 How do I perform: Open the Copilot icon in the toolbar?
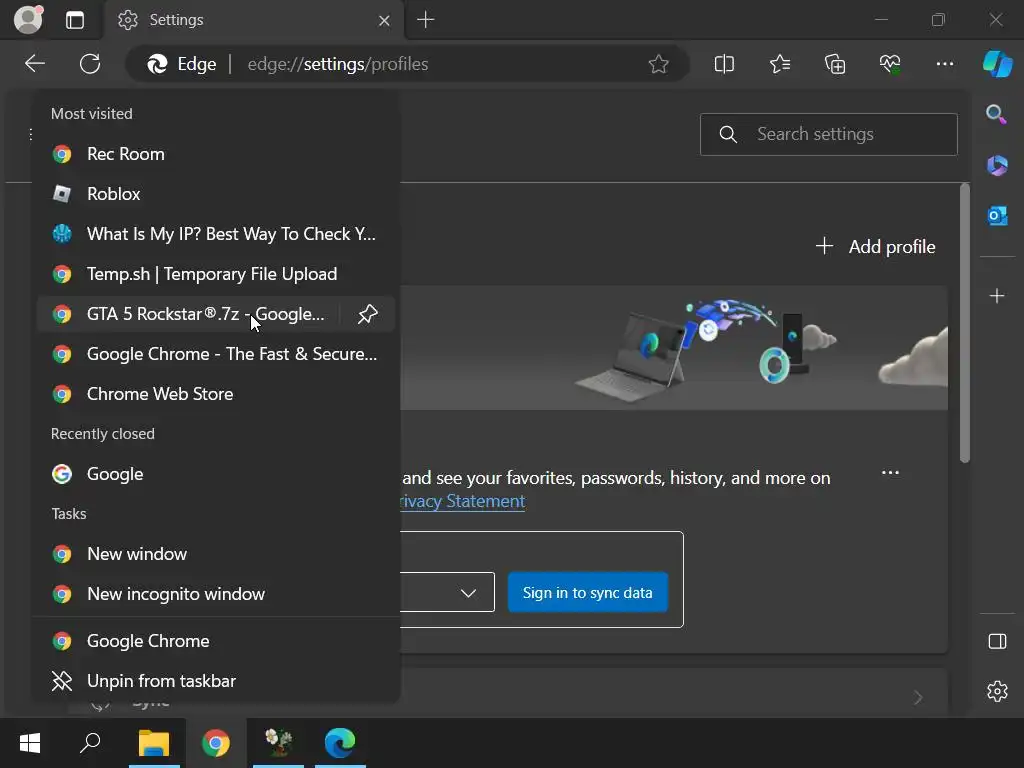(997, 64)
